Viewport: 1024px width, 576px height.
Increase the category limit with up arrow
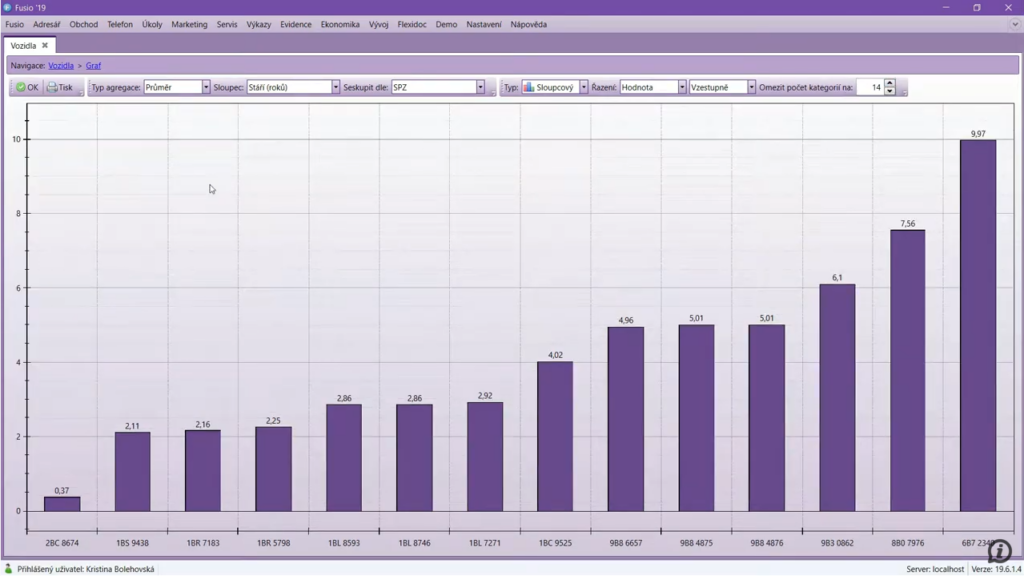click(x=890, y=84)
